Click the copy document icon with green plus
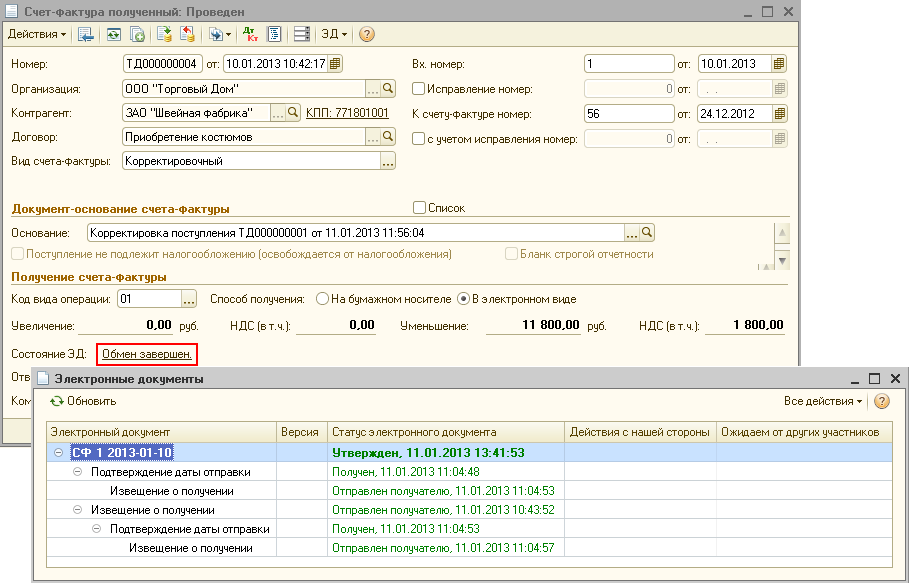This screenshot has width=909, height=583. (138, 34)
